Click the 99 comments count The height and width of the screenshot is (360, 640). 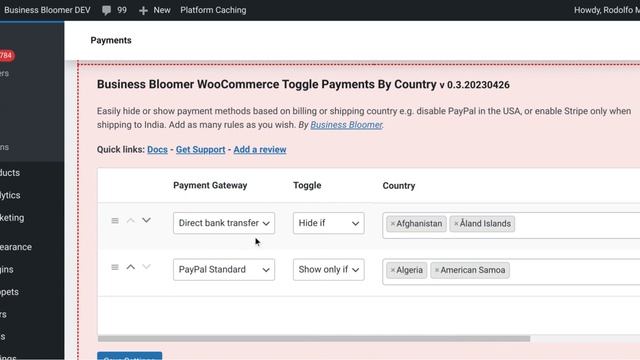pyautogui.click(x=122, y=10)
